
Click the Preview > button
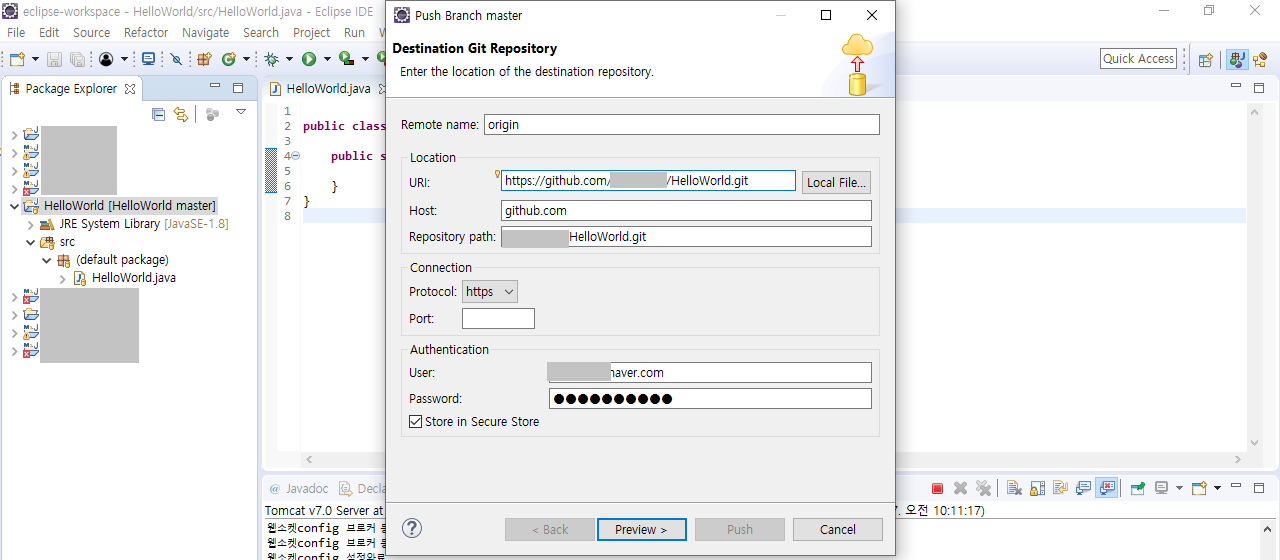[642, 530]
